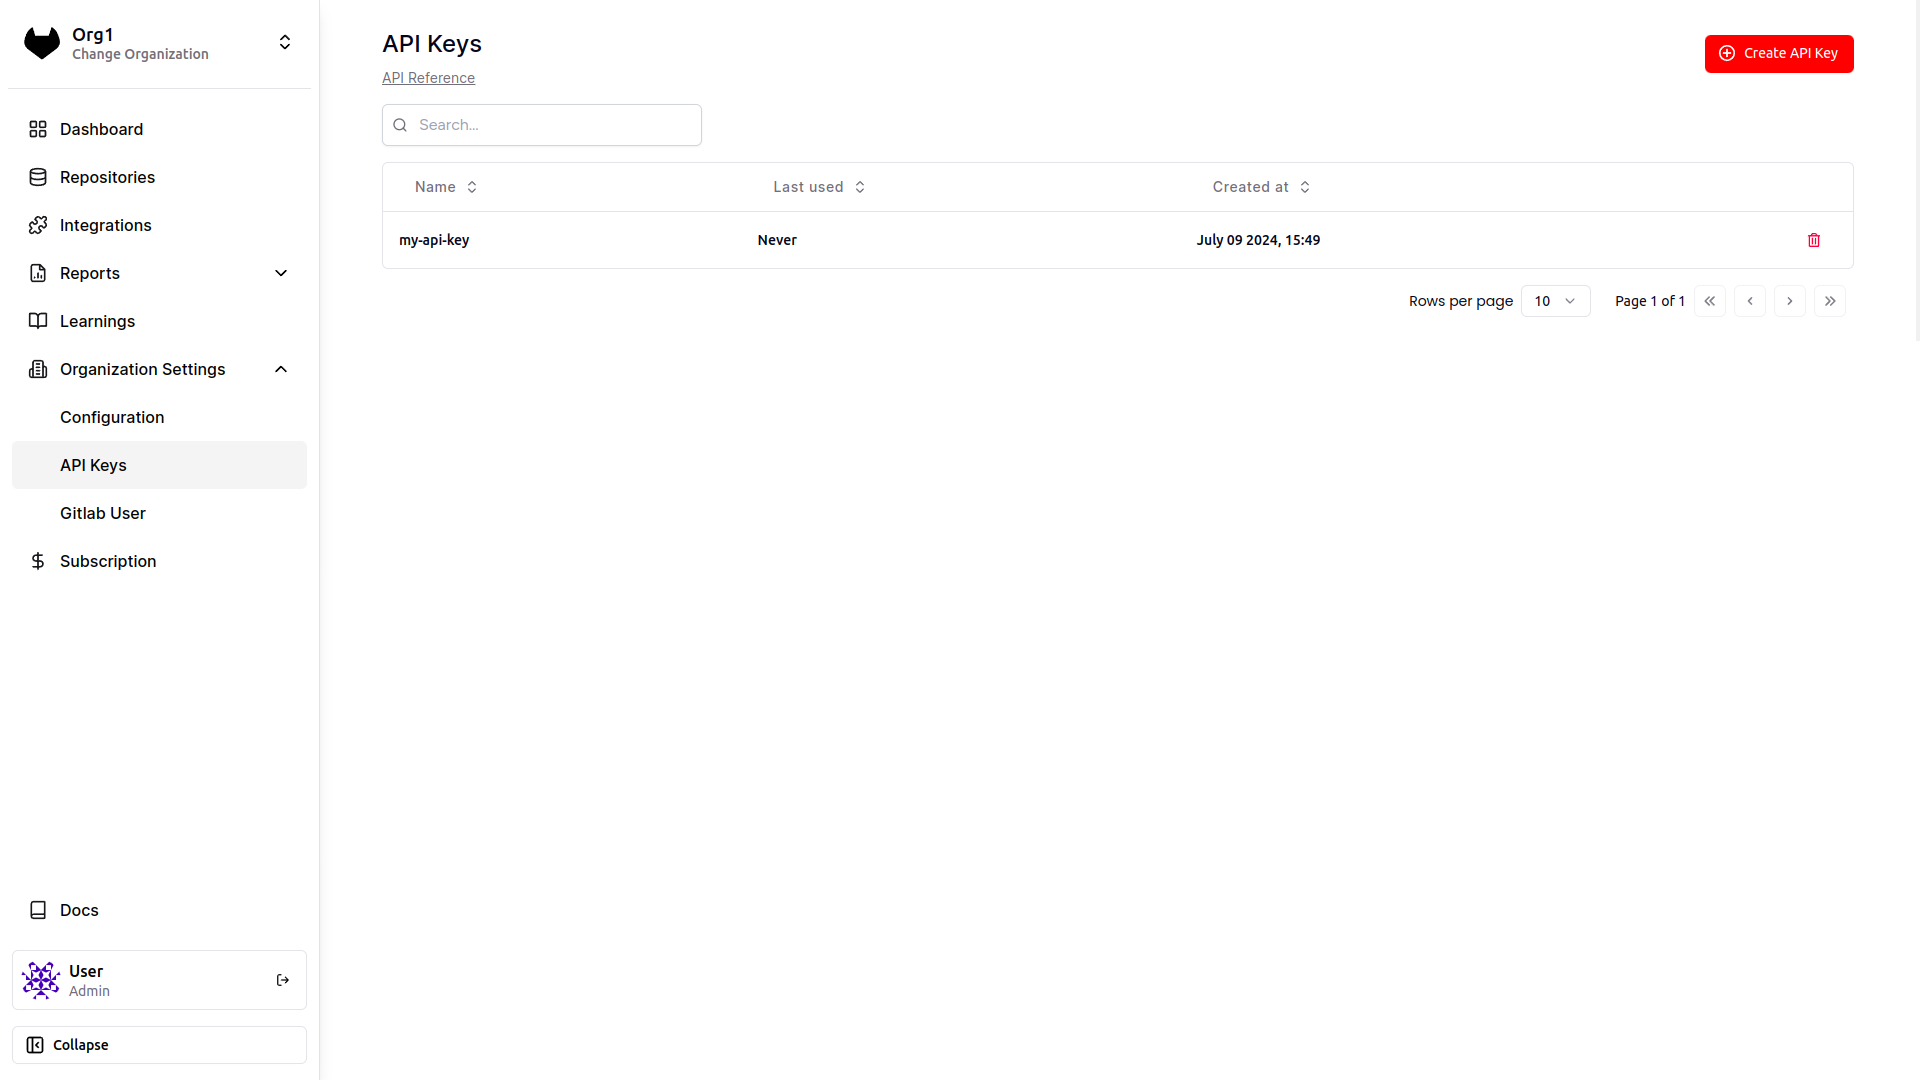Select the API Keys menu item
This screenshot has width=1920, height=1080.
[92, 464]
